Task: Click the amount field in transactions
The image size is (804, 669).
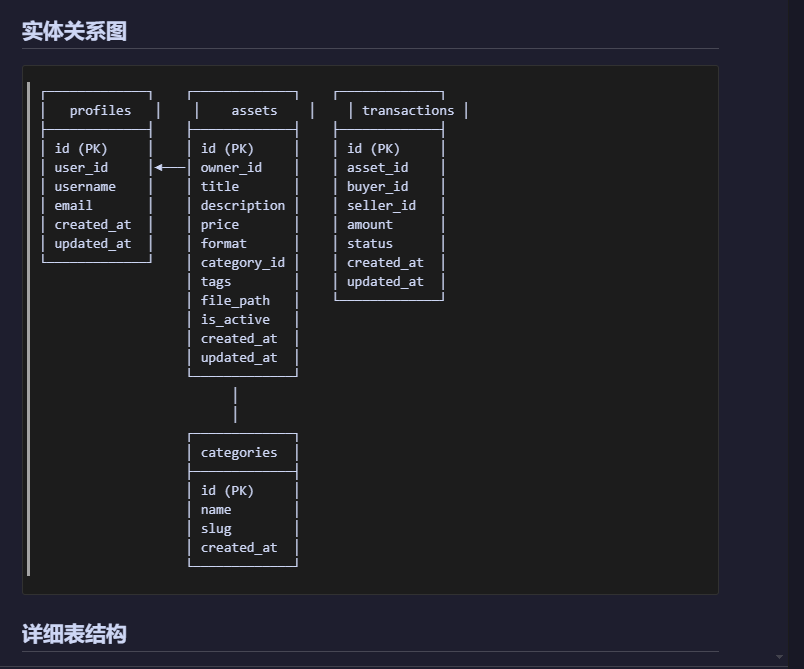Action: [370, 225]
